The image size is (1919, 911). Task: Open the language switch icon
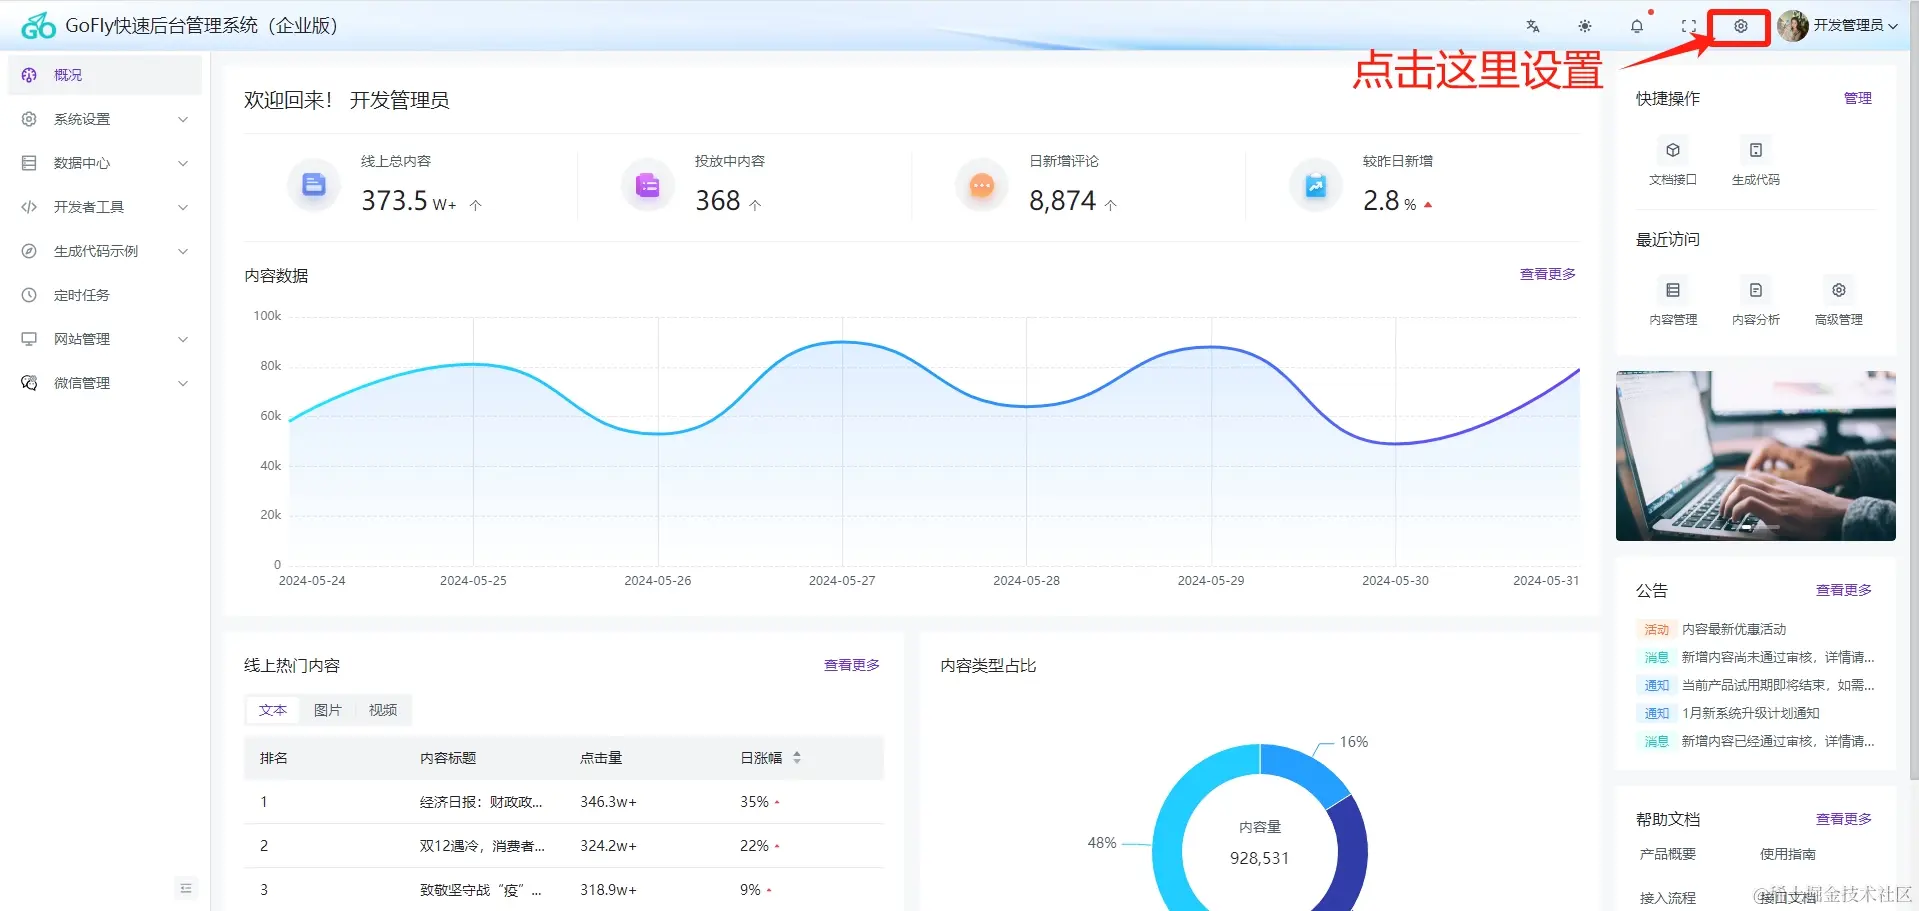click(x=1533, y=26)
